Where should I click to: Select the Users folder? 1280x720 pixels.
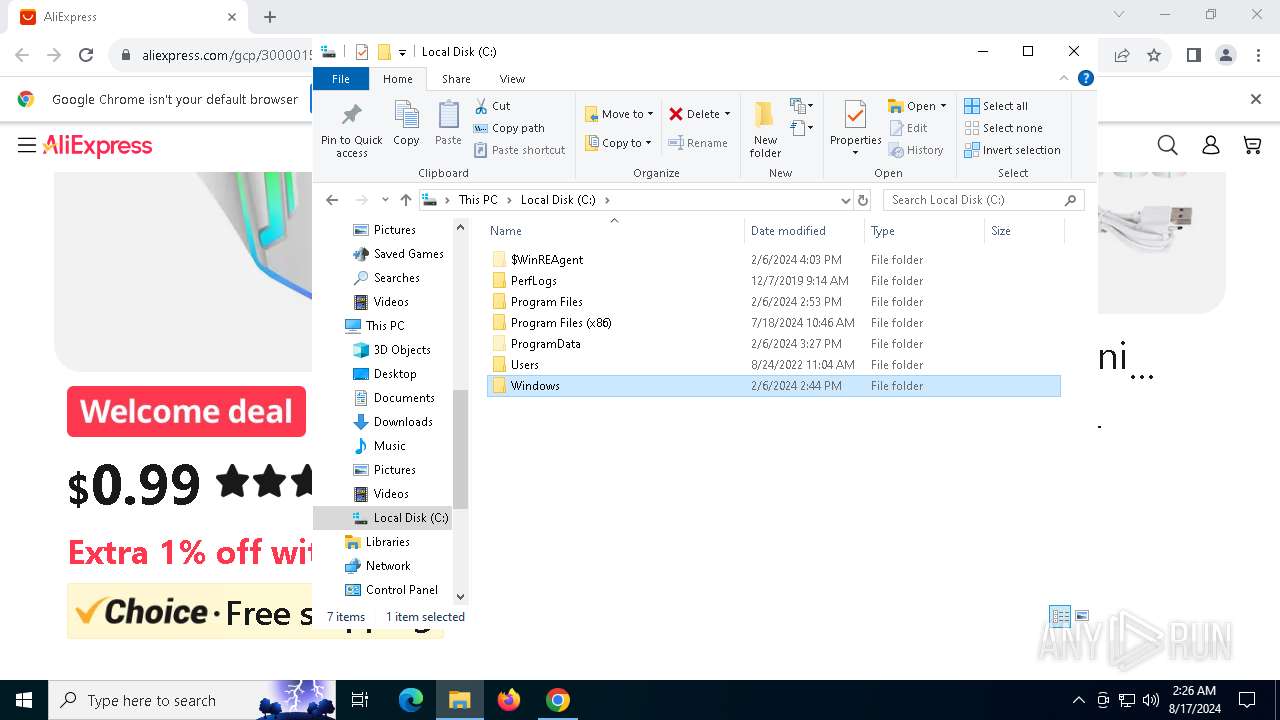(774, 365)
